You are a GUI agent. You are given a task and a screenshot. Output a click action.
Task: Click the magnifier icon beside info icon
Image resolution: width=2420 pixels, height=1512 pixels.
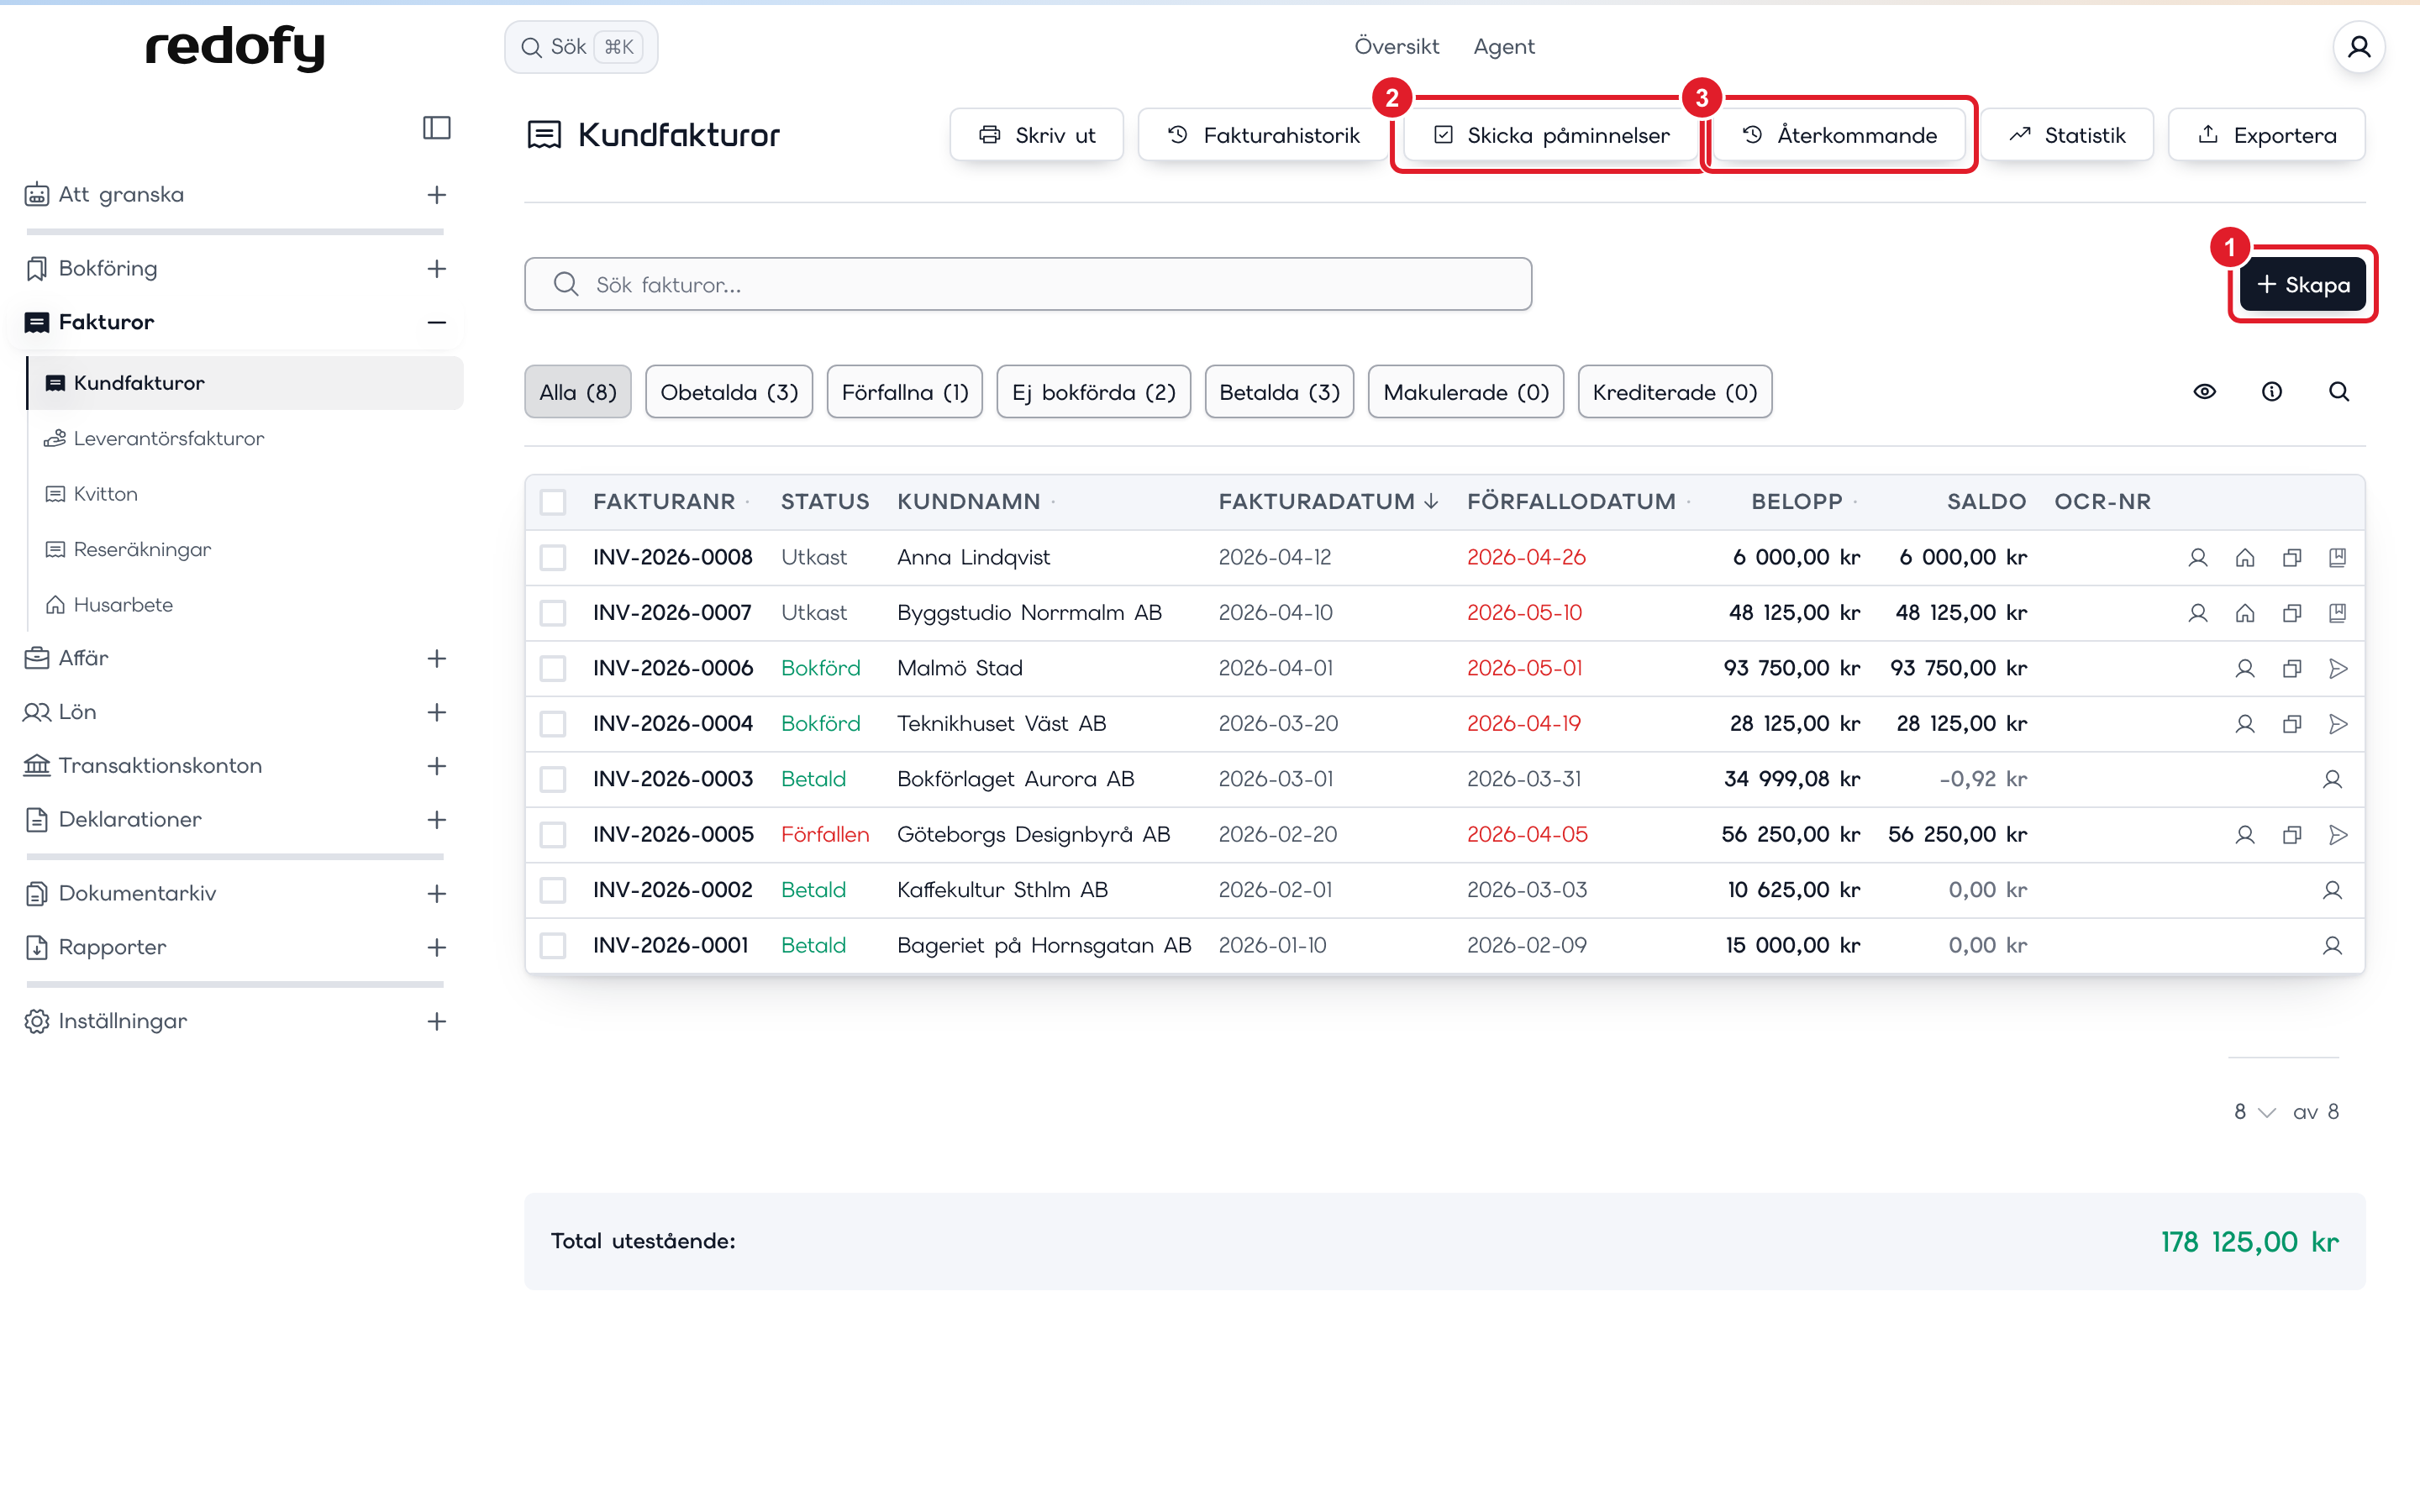tap(2338, 392)
